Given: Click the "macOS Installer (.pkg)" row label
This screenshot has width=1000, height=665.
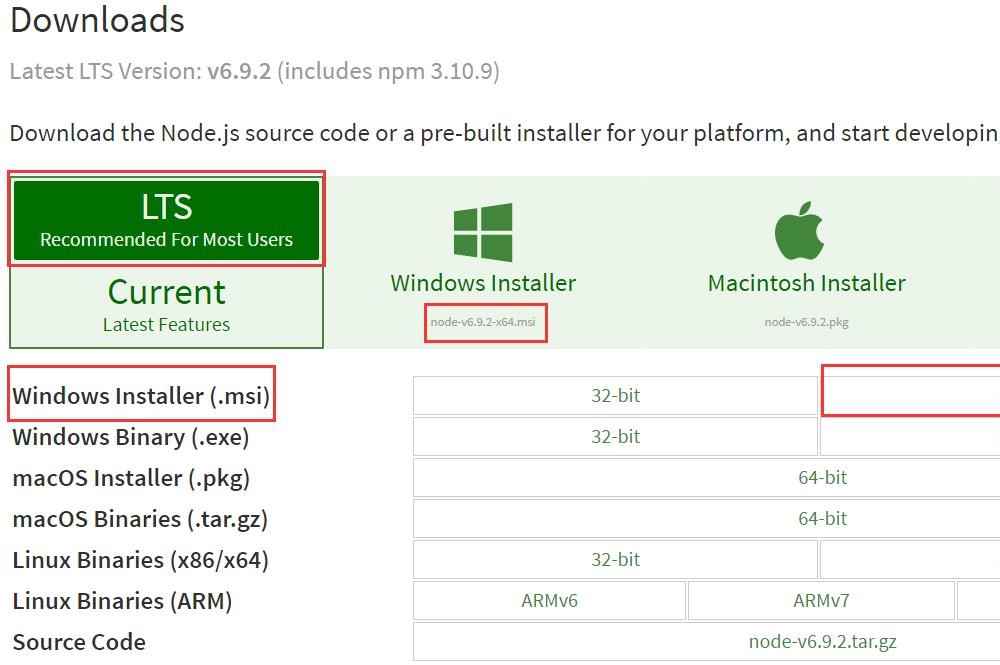Looking at the screenshot, I should (131, 478).
